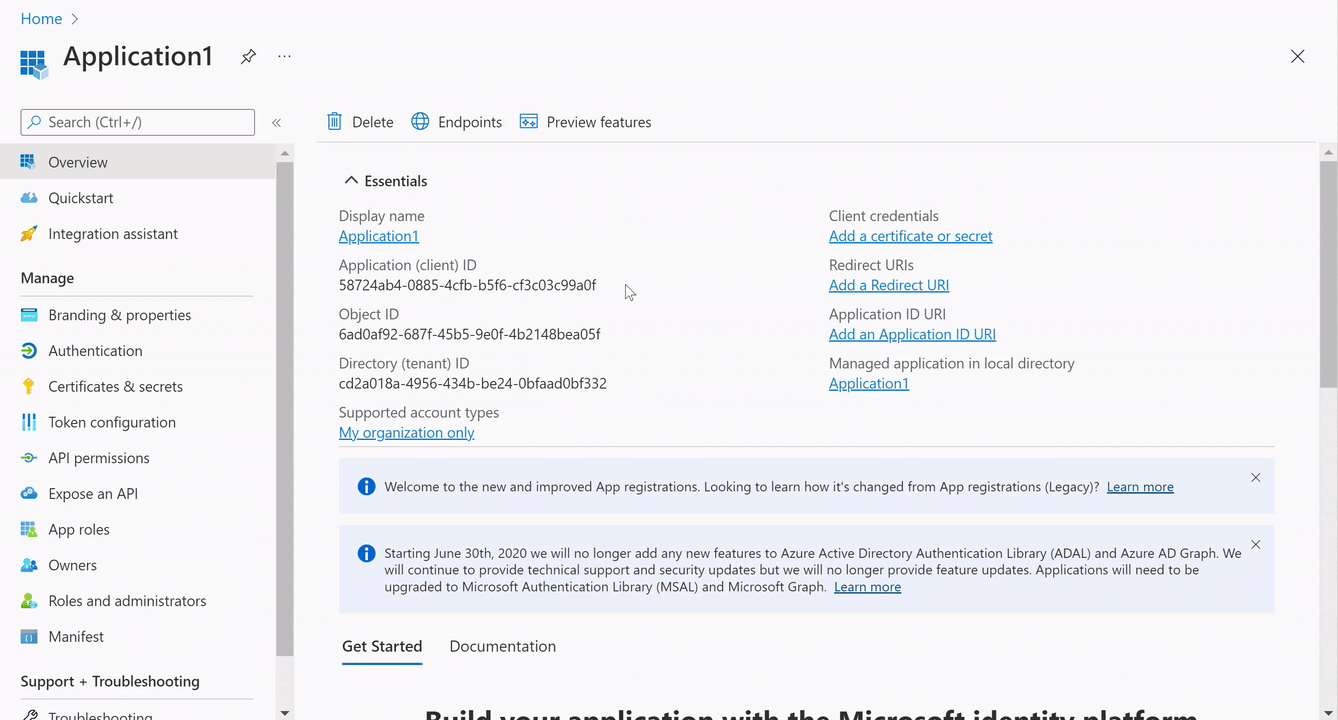
Task: Click the info icon in ADAL notice
Action: 366,553
